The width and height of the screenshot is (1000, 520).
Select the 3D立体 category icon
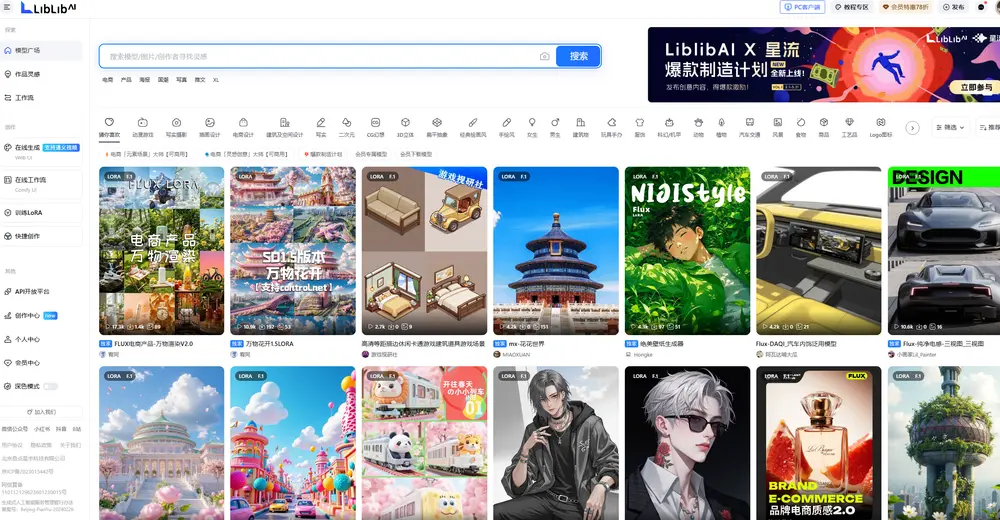coord(405,123)
